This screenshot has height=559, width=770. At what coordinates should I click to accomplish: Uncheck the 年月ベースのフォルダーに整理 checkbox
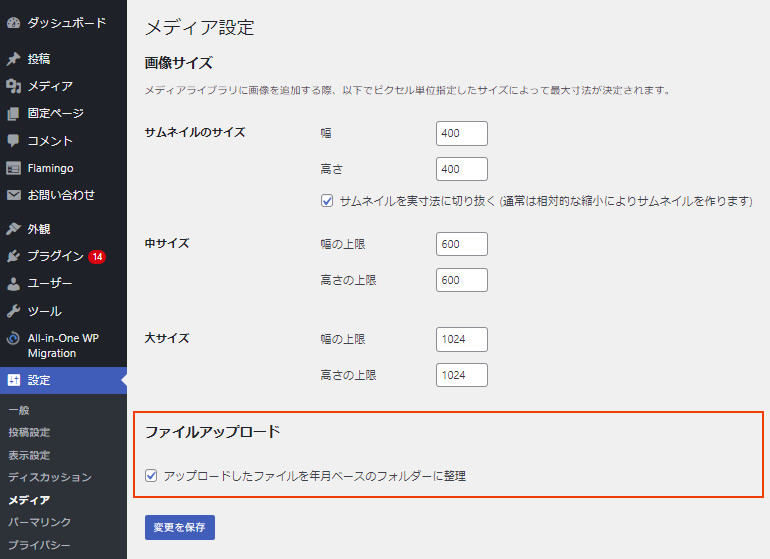point(151,476)
